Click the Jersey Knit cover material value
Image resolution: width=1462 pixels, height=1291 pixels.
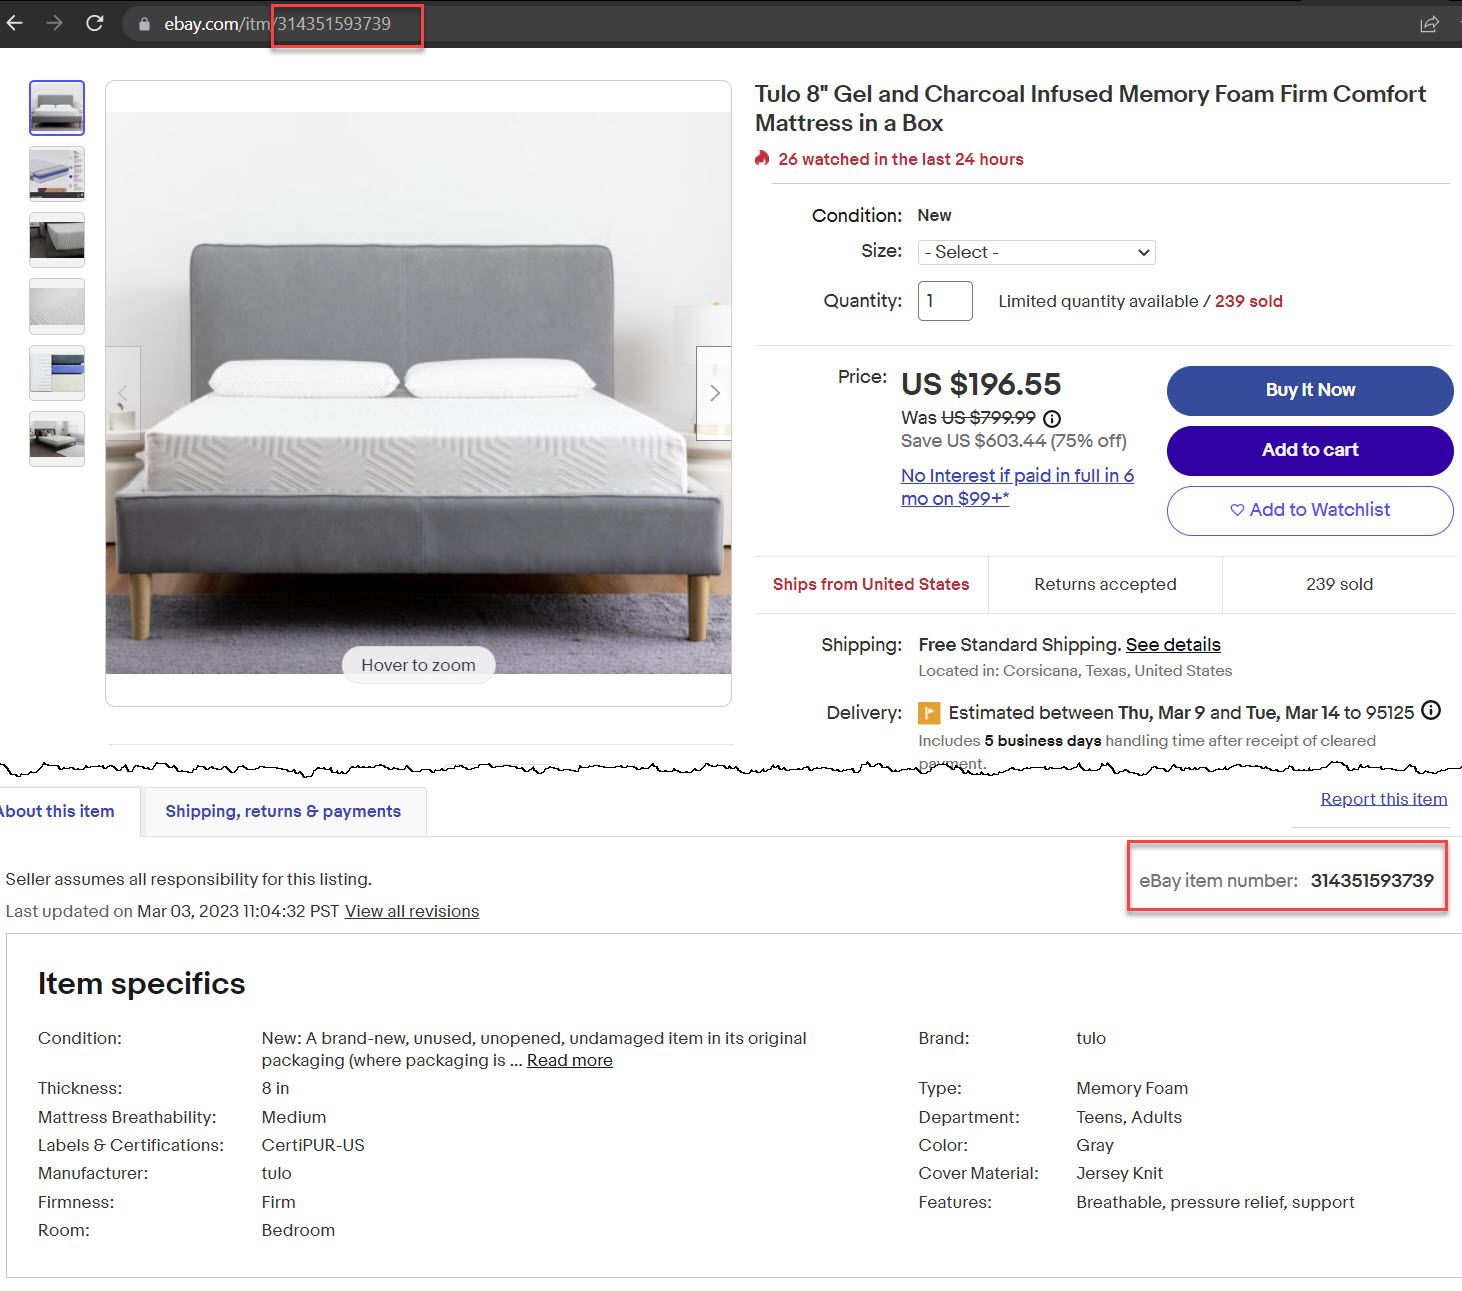tap(1119, 1173)
